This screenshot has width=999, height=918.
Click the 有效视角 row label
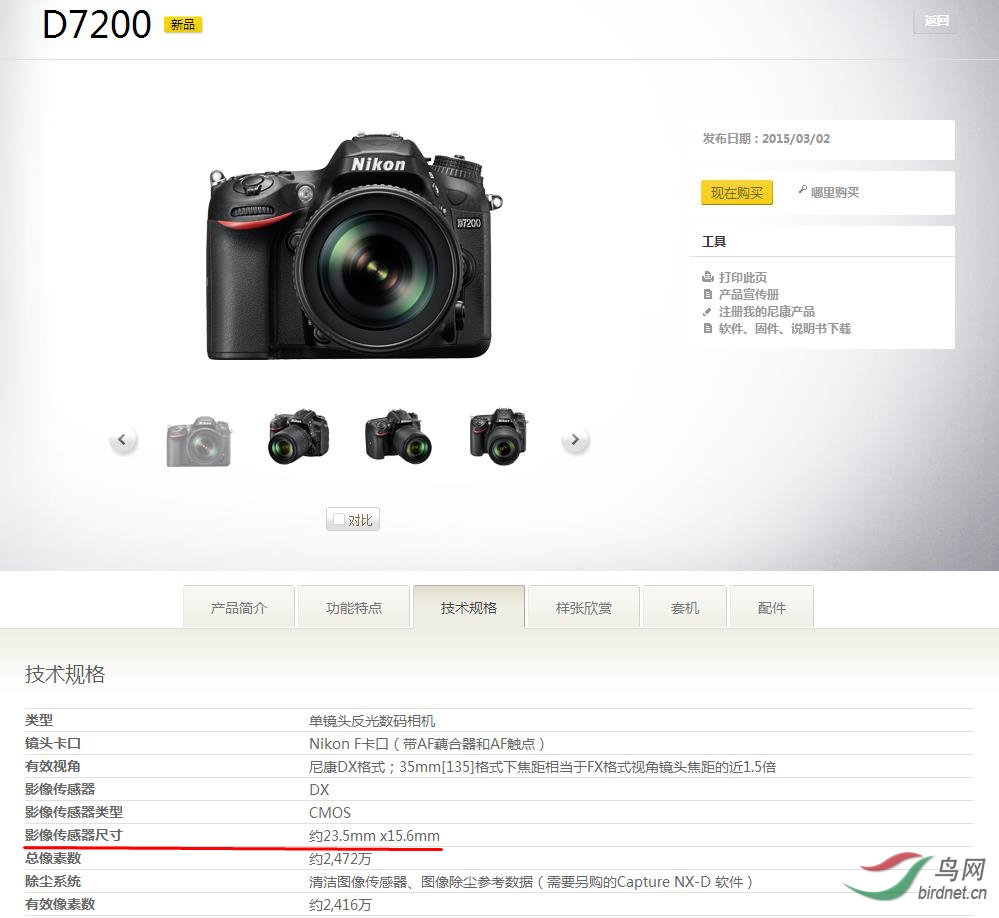[53, 766]
